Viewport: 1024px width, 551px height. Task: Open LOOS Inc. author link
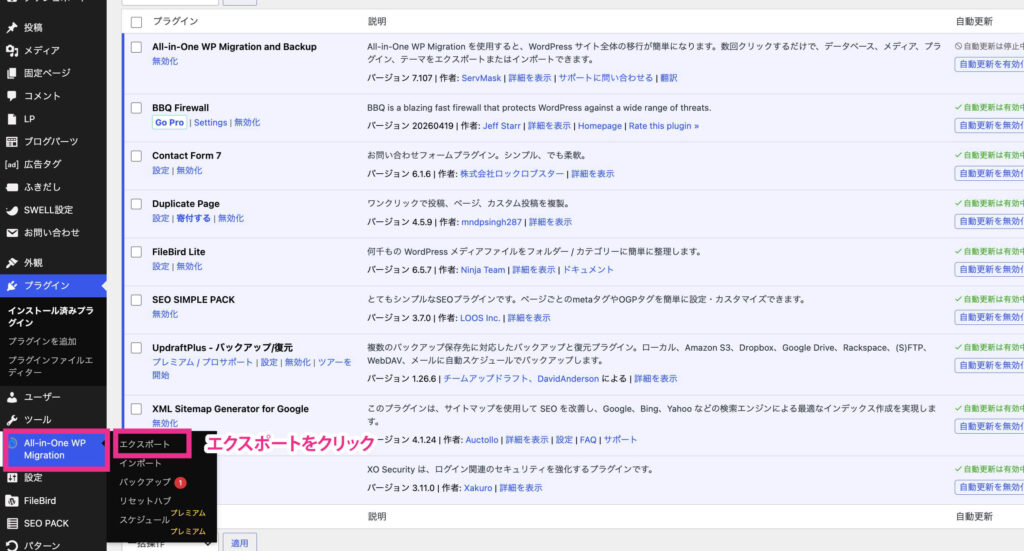[480, 318]
